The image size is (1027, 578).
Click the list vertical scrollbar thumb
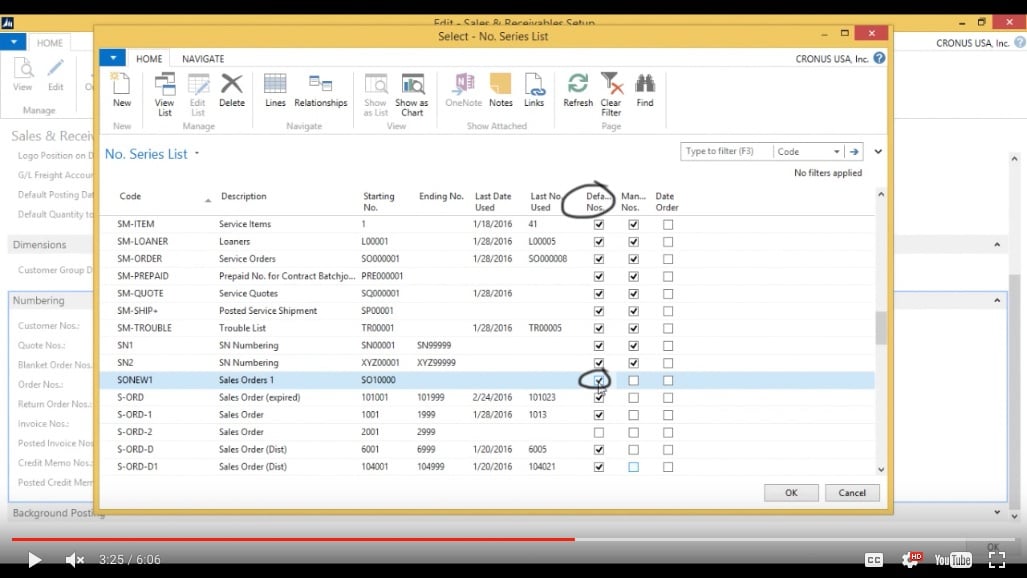[x=881, y=327]
